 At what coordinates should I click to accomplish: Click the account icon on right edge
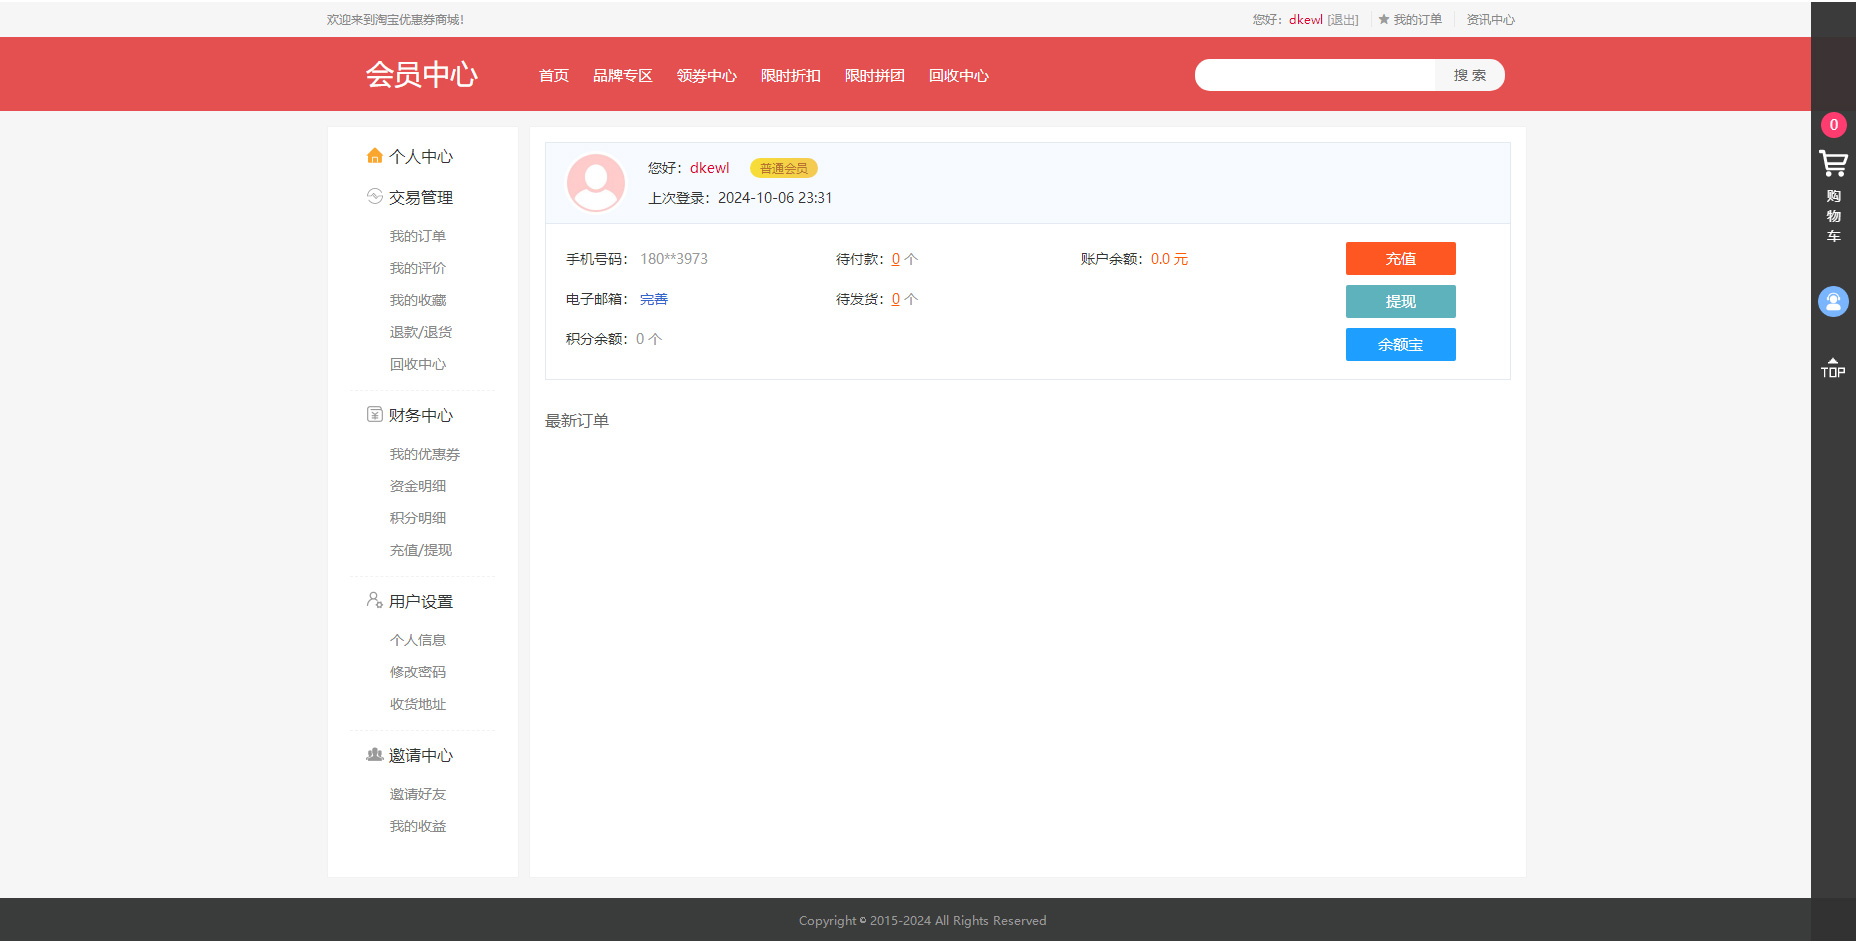tap(1833, 301)
